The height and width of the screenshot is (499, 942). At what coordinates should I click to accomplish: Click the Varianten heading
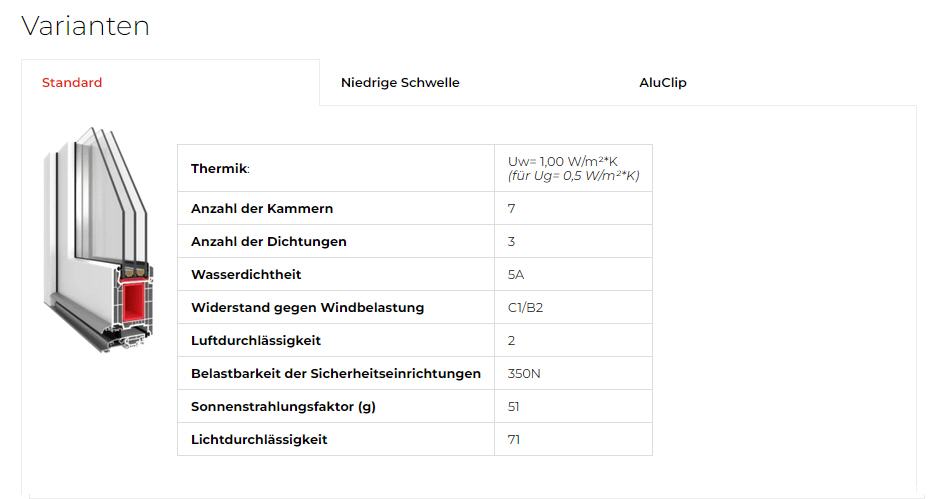[85, 26]
